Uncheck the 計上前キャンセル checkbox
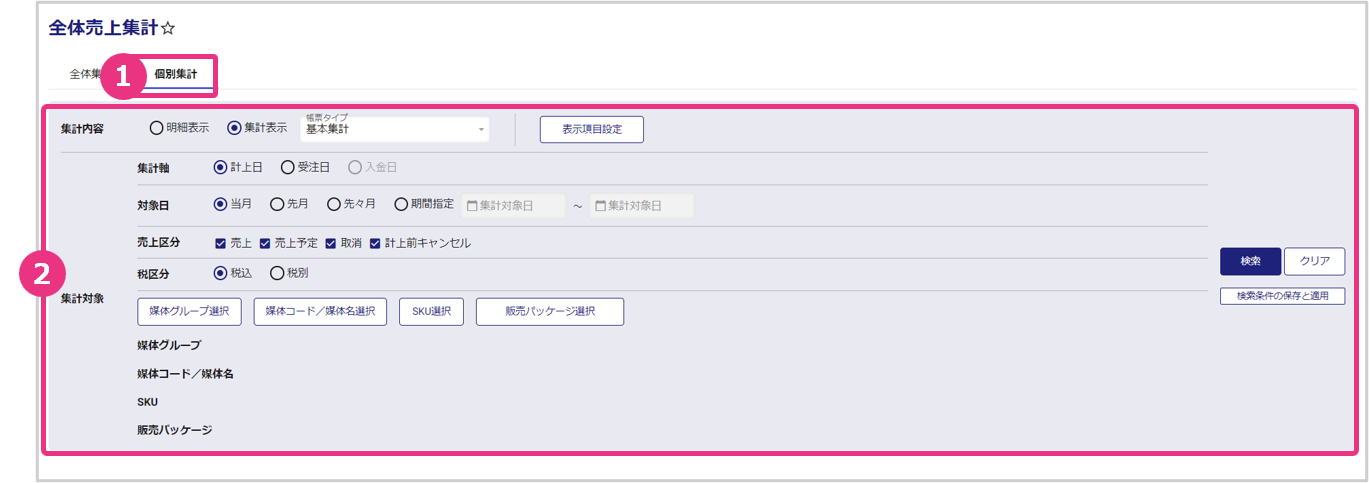 pyautogui.click(x=375, y=243)
